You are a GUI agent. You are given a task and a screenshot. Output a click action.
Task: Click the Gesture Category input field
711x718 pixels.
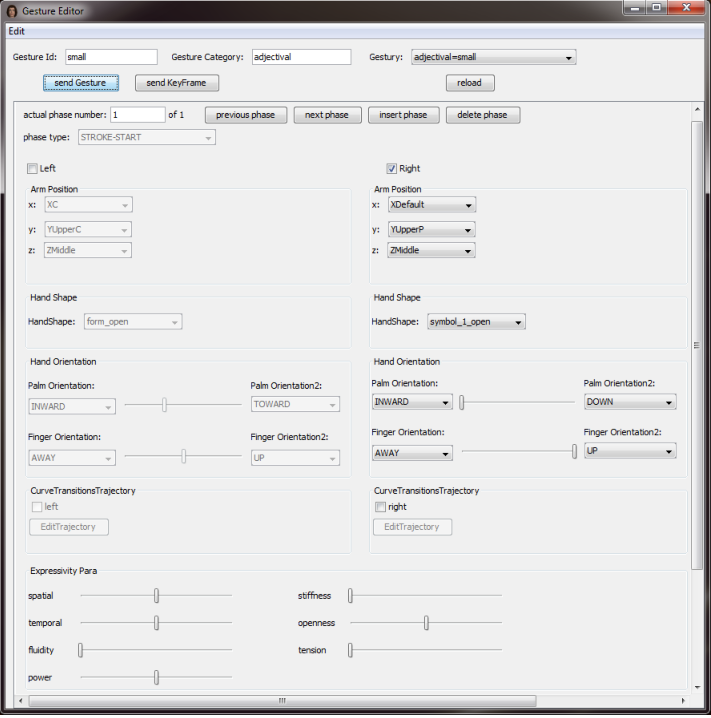[301, 57]
